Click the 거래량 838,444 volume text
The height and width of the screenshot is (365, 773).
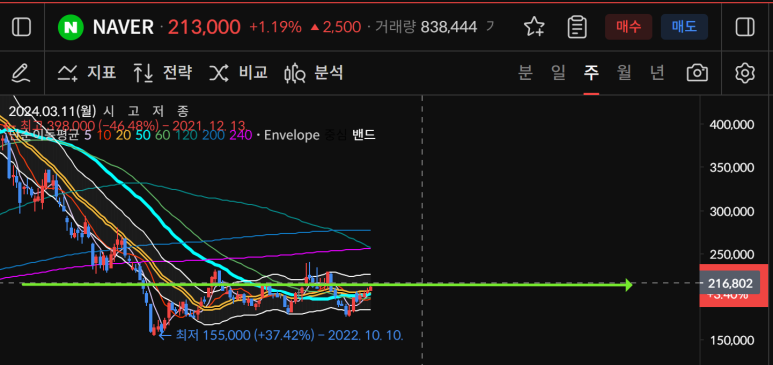425,27
